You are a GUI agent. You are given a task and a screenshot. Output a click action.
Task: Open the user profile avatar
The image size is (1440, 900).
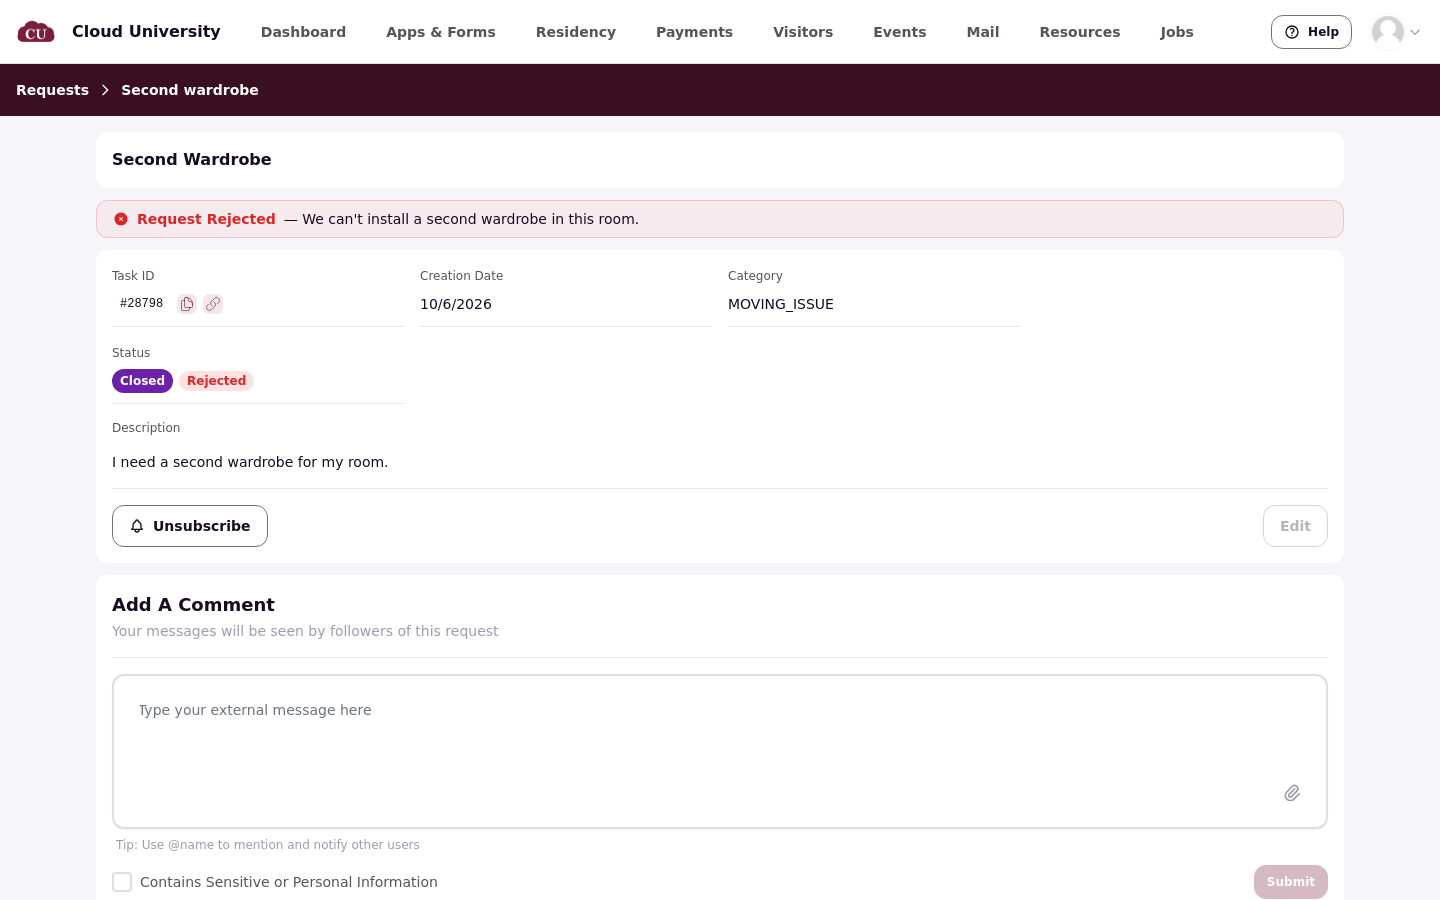click(1388, 32)
